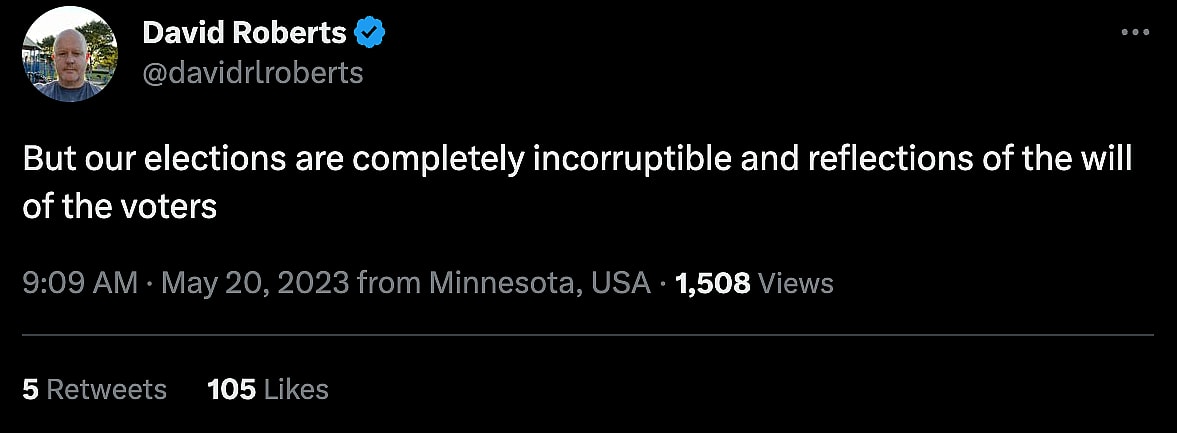1177x433 pixels.
Task: Open the Minnesota, USA location link
Action: 540,283
